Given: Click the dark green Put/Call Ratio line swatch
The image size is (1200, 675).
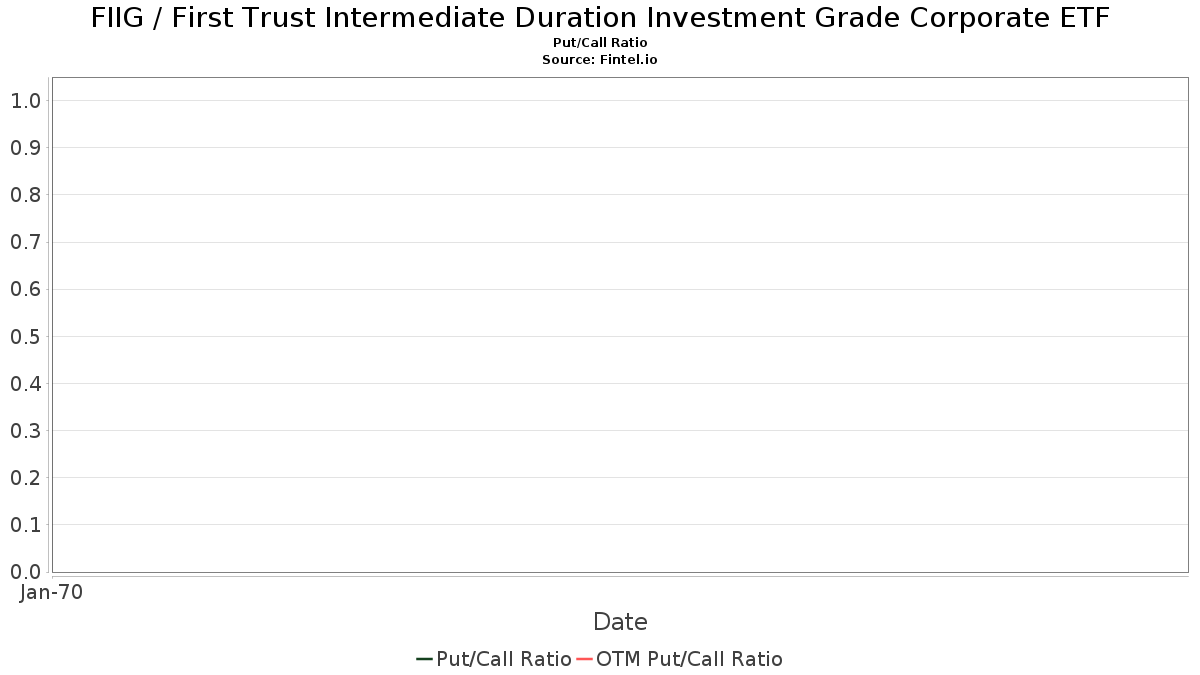Looking at the screenshot, I should [x=424, y=659].
